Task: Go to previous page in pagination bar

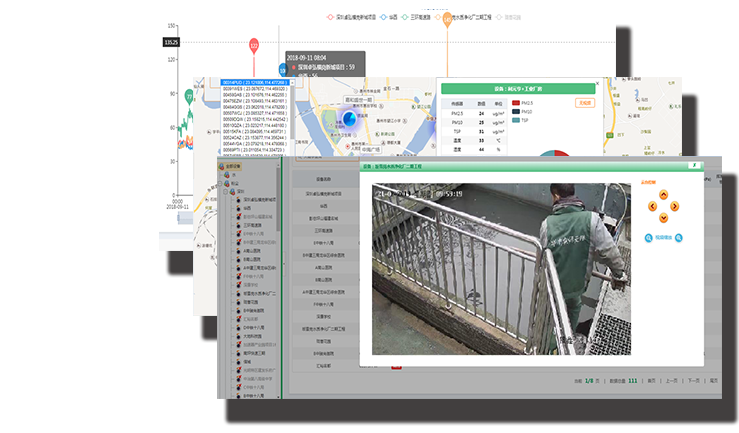Action: click(x=671, y=381)
